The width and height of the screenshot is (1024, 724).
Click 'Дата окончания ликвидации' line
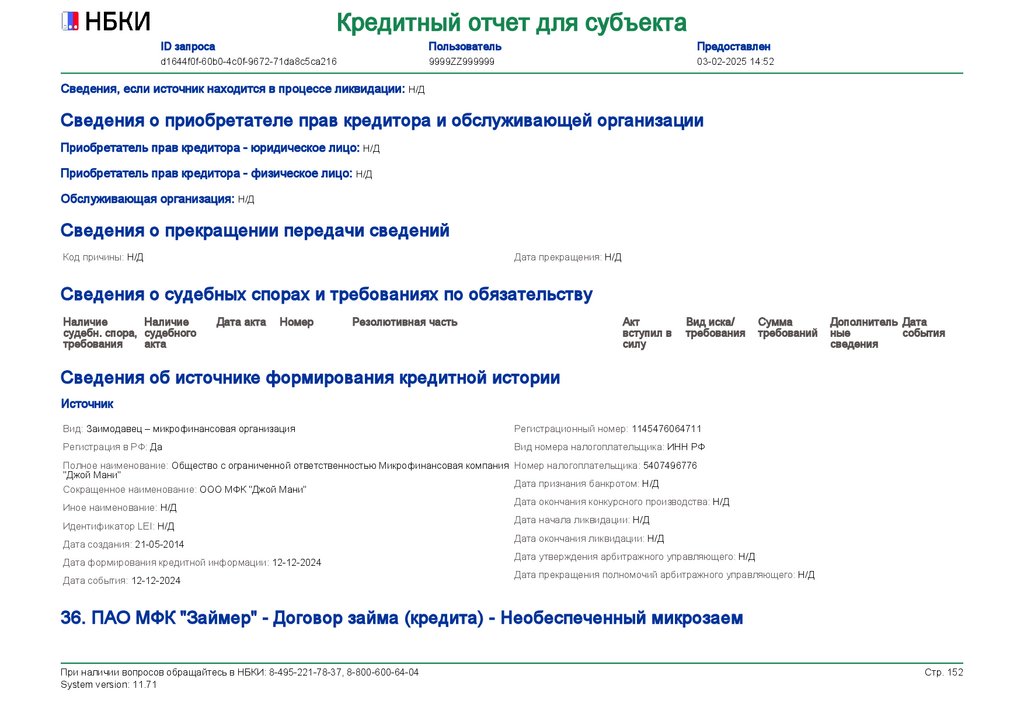pyautogui.click(x=589, y=539)
